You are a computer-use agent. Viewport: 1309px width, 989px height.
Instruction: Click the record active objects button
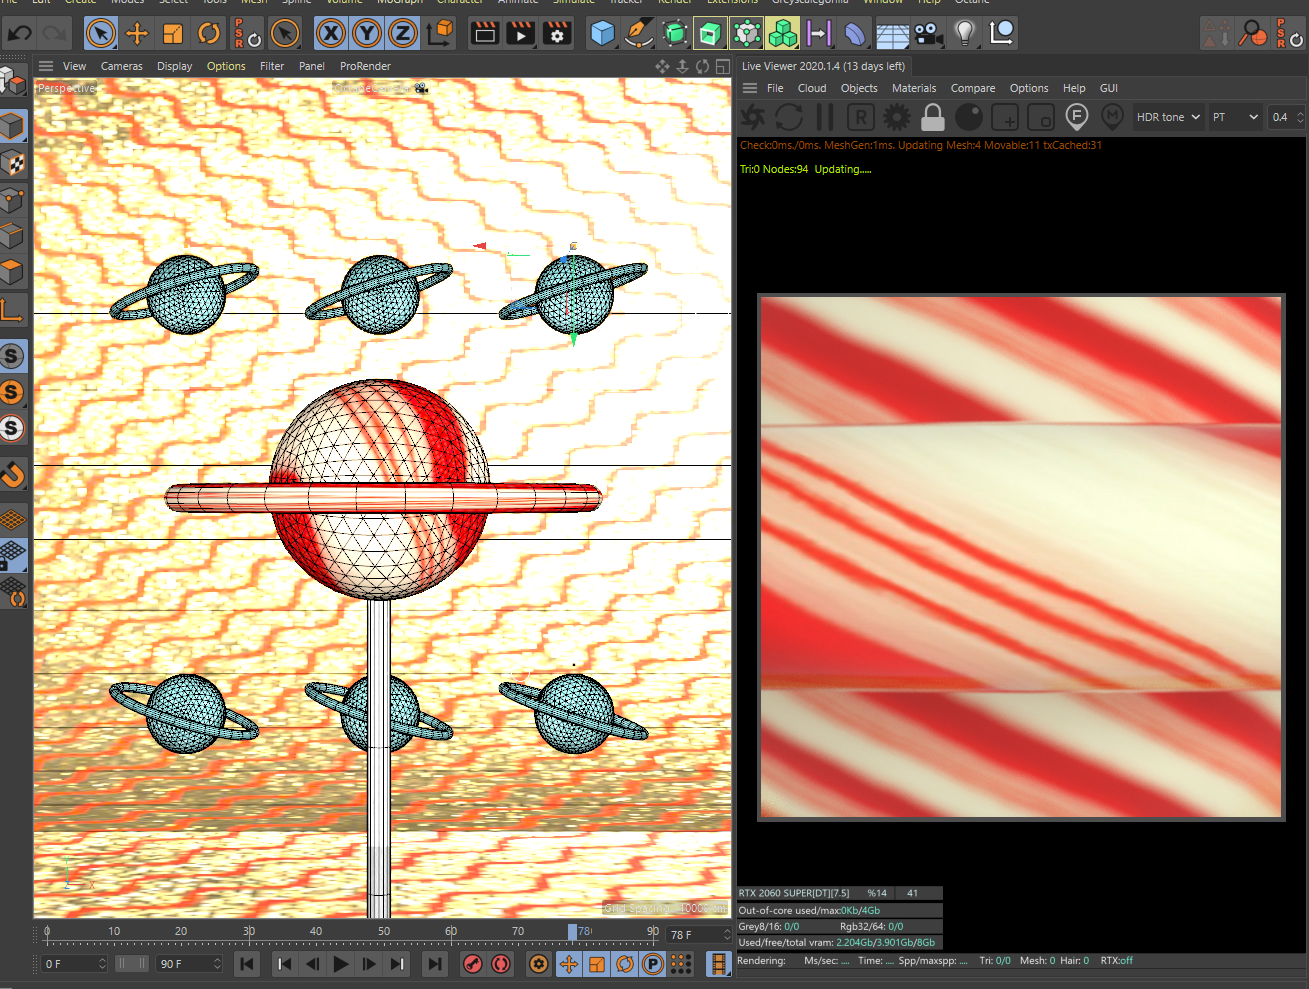(x=473, y=964)
